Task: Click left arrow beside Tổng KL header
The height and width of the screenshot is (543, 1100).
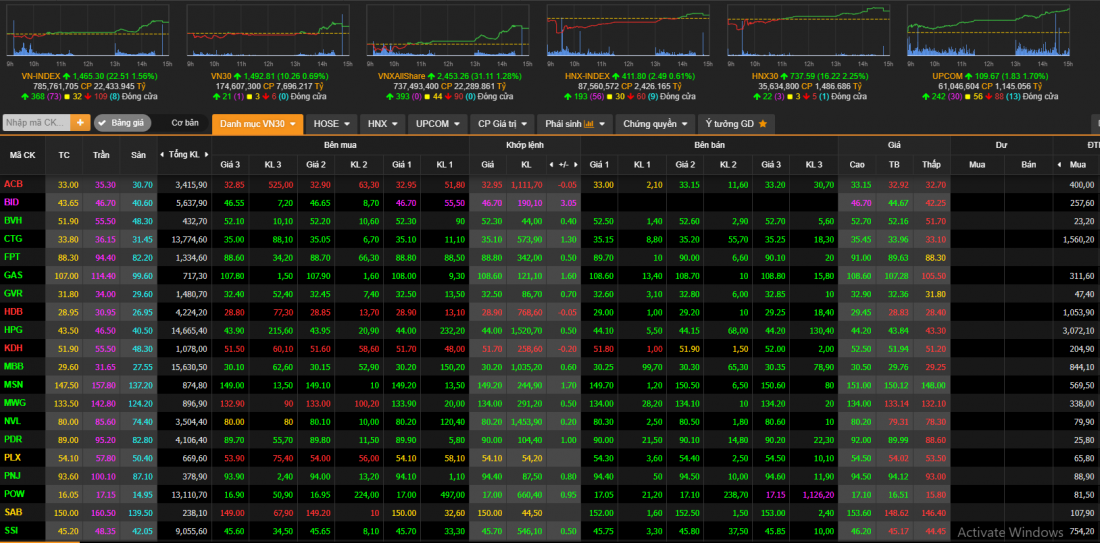Action: (162, 154)
